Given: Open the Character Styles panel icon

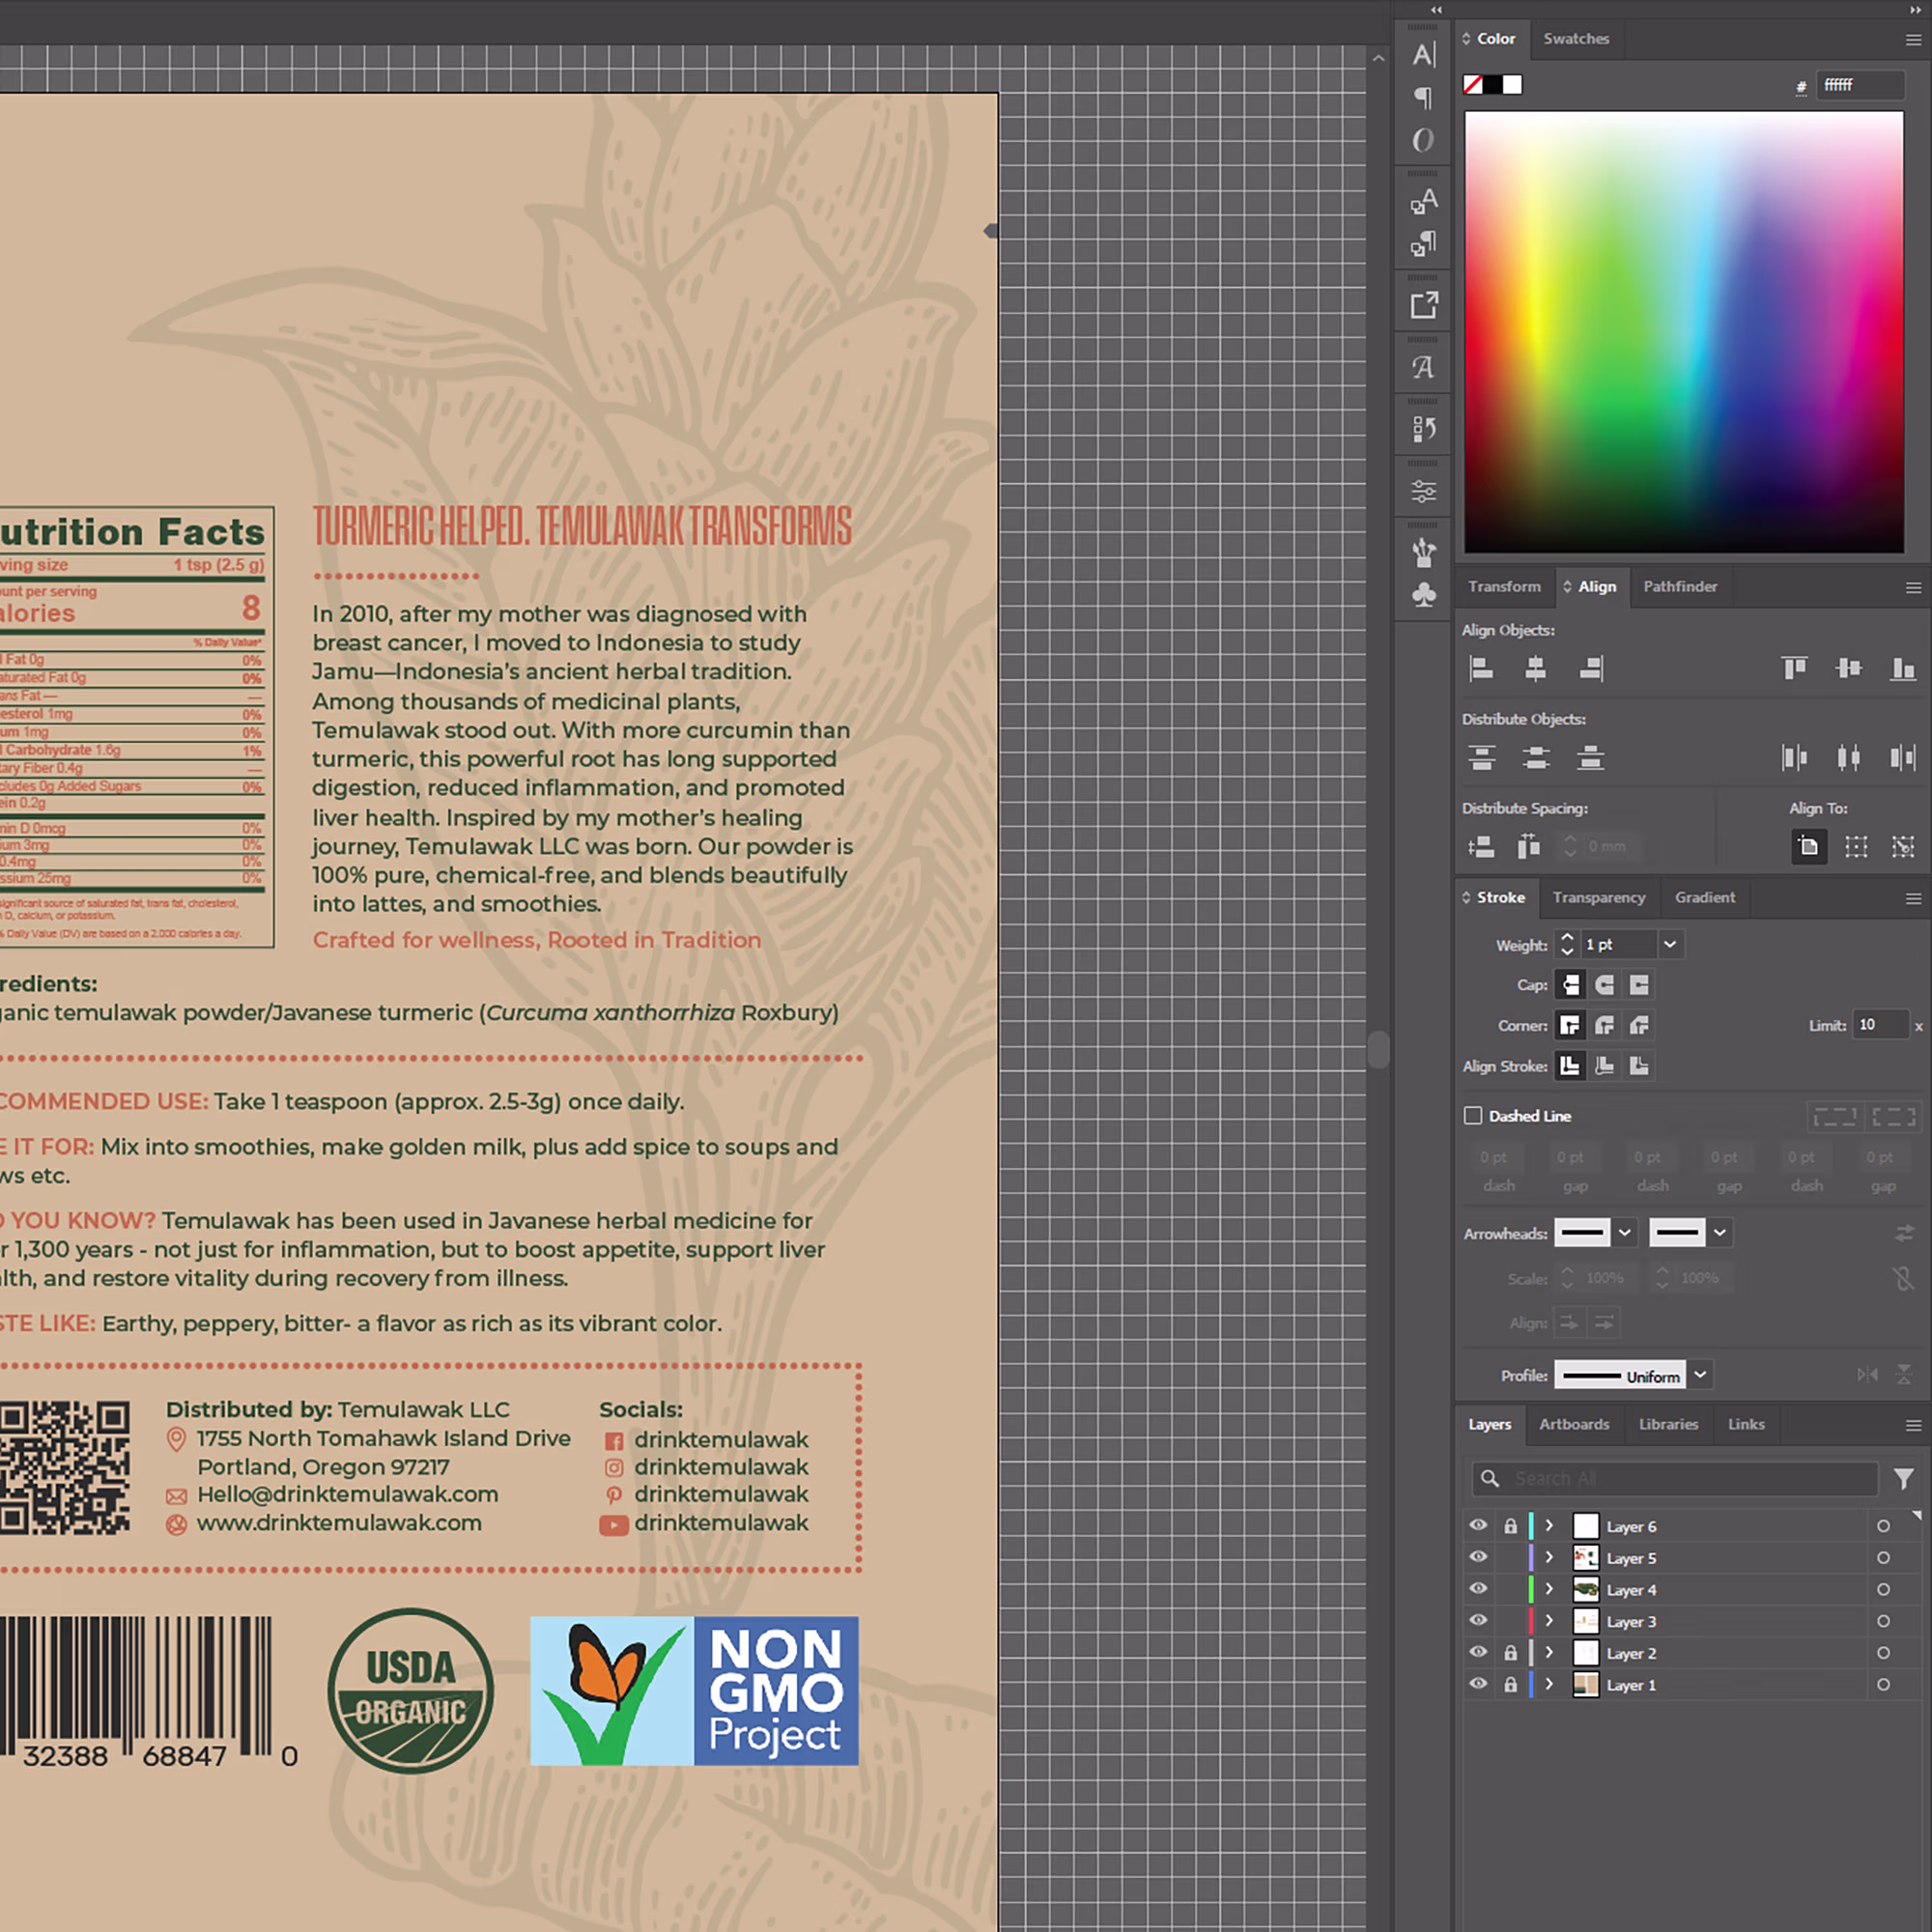Looking at the screenshot, I should tap(1423, 201).
